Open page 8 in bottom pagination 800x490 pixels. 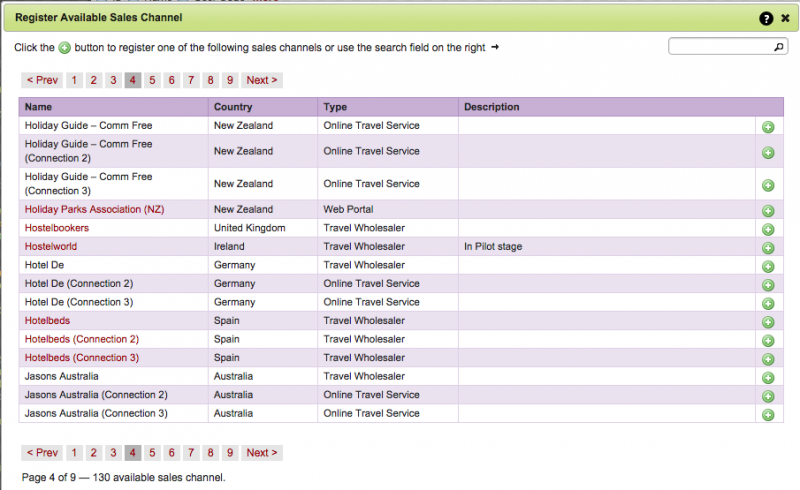pyautogui.click(x=210, y=453)
